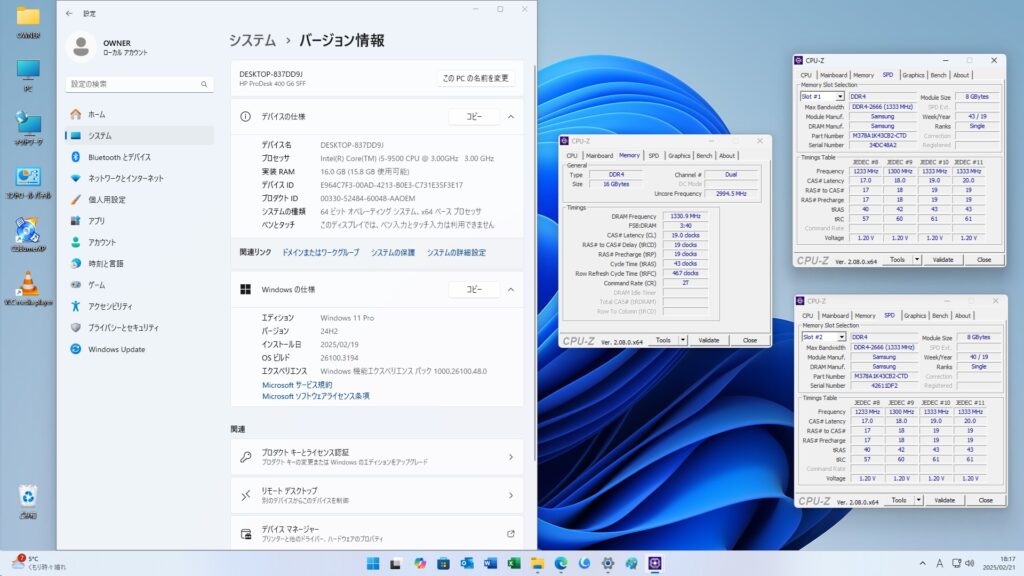The width and height of the screenshot is (1024, 576).
Task: Select Mainboard tab in the Slot #1 CPU-Z window
Action: click(833, 75)
